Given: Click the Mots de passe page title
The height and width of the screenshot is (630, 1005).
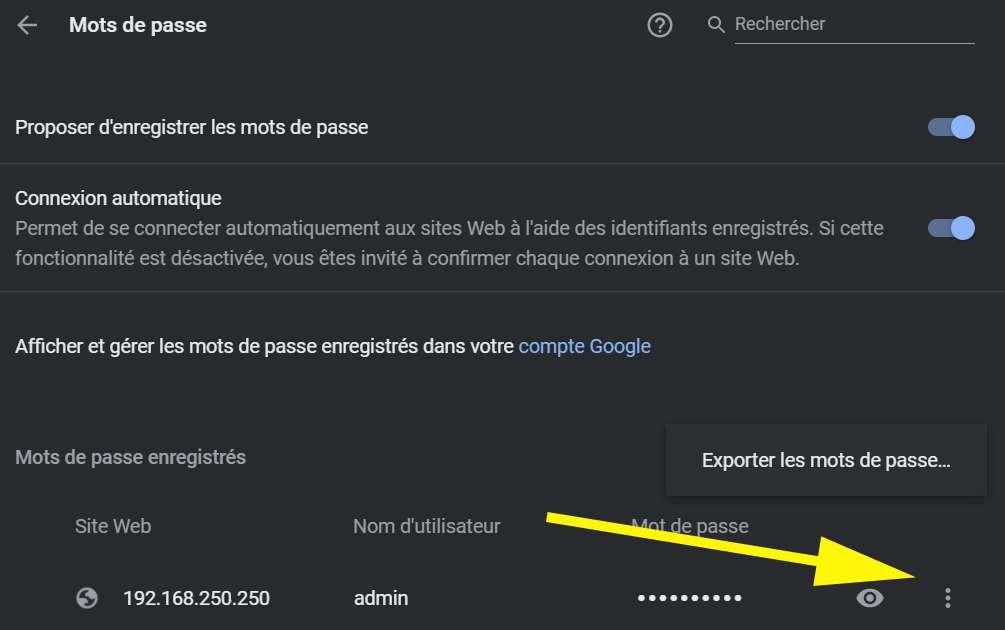Looking at the screenshot, I should [x=138, y=25].
